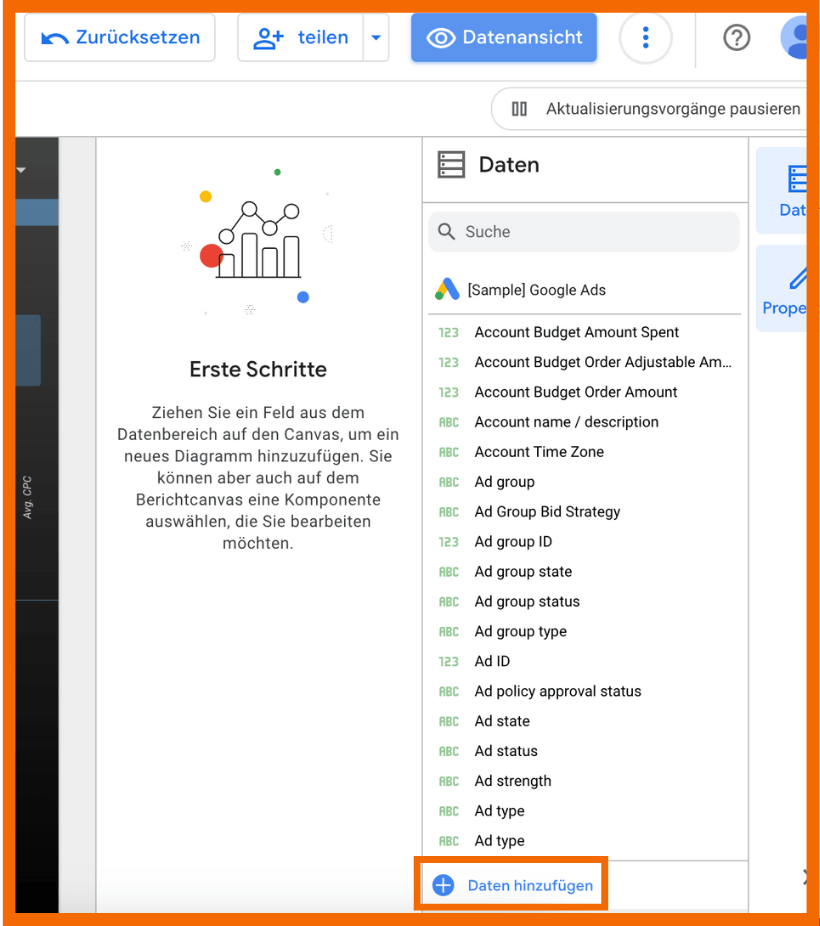The height and width of the screenshot is (926, 820).
Task: Click the teilen share button
Action: [301, 38]
